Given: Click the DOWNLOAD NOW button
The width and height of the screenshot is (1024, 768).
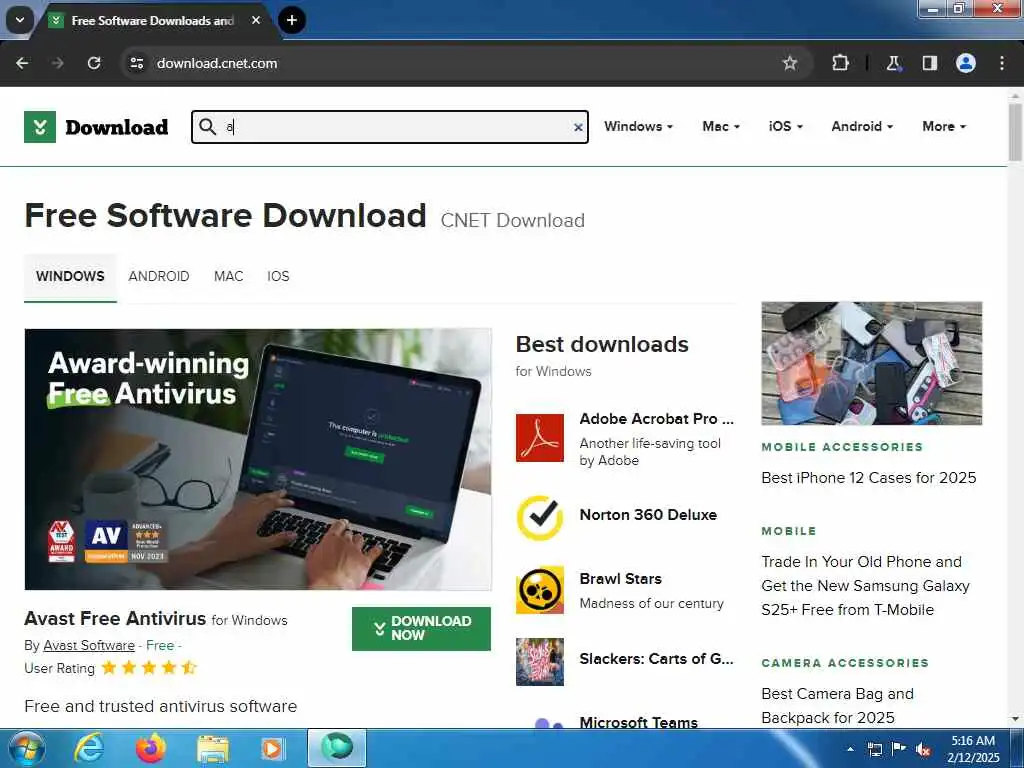Looking at the screenshot, I should pos(421,629).
